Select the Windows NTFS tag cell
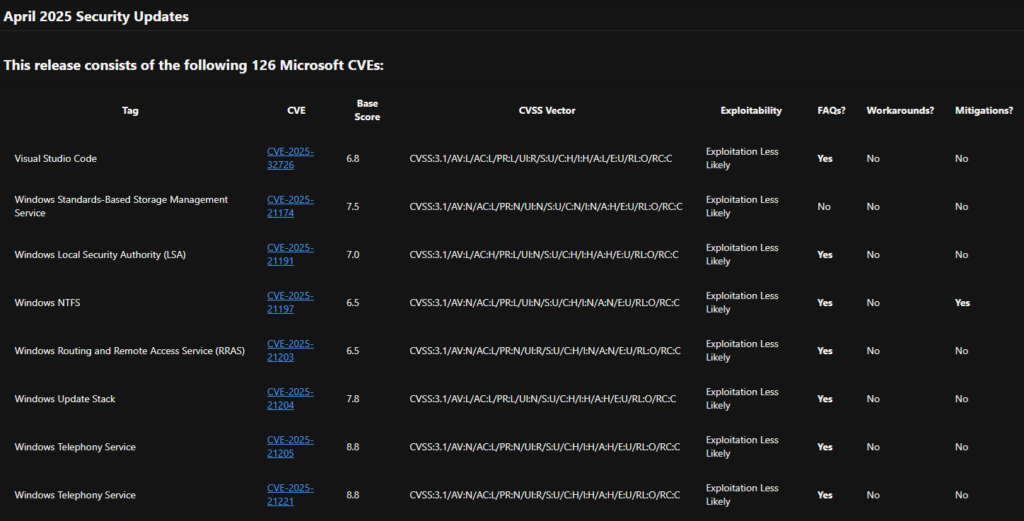The width and height of the screenshot is (1024, 521). tap(47, 303)
